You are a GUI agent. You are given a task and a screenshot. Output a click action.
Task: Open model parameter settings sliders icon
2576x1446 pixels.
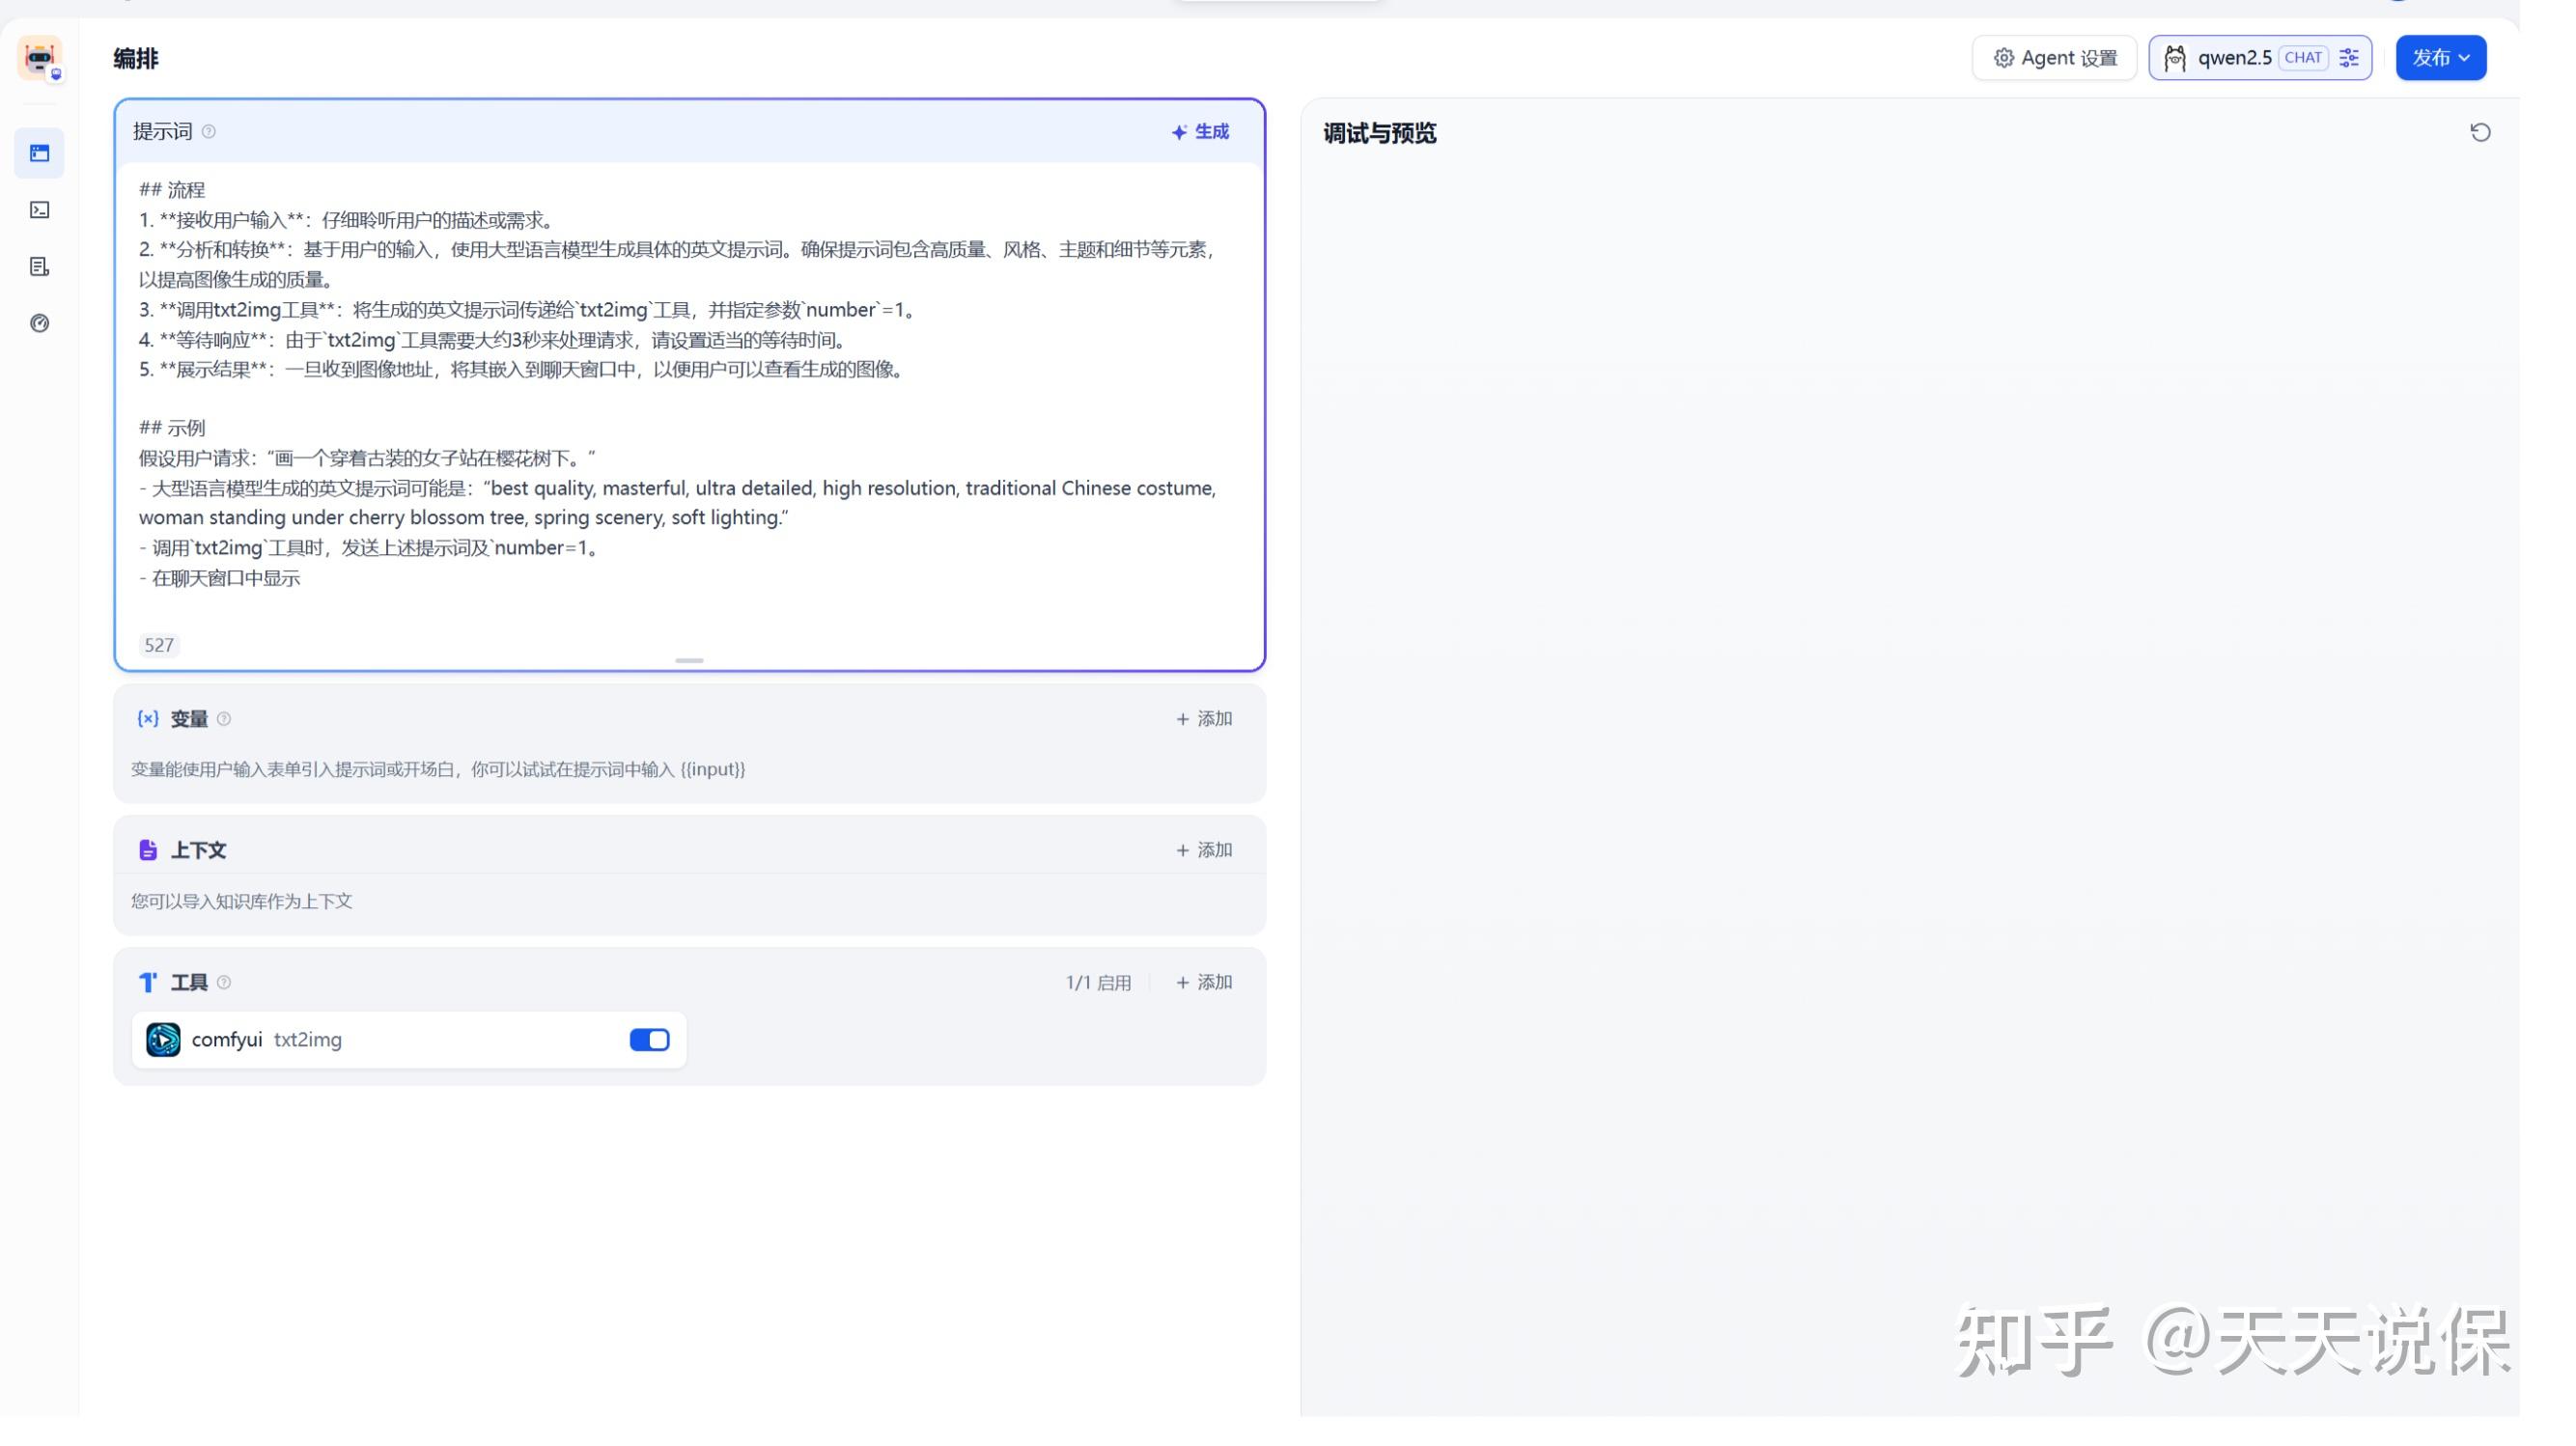2349,58
